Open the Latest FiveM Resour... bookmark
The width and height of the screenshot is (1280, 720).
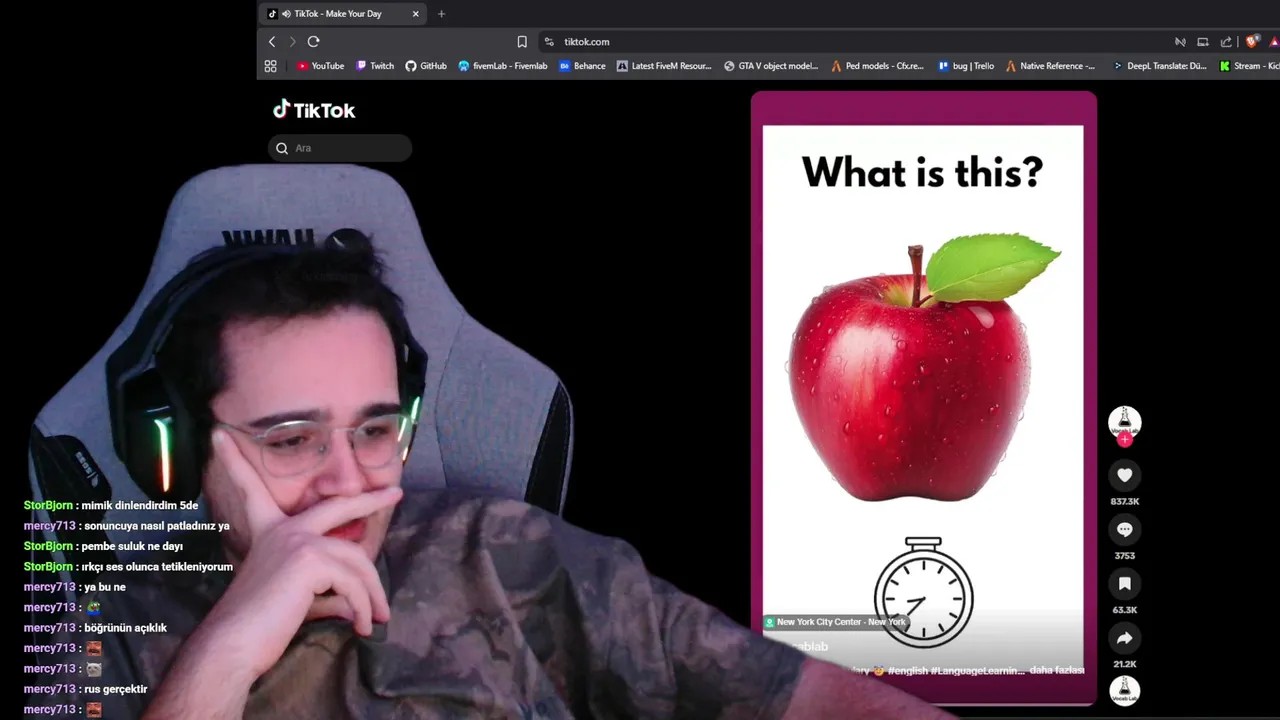coord(664,66)
